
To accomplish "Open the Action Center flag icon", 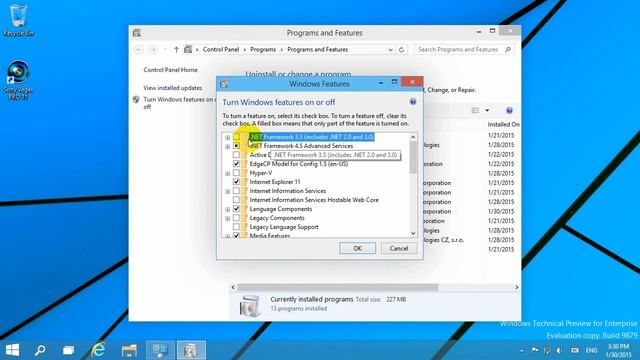I will point(535,350).
